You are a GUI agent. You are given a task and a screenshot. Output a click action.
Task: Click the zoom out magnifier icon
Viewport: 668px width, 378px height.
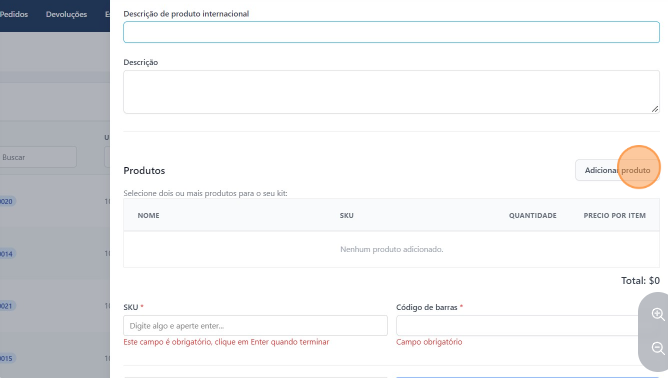(658, 348)
